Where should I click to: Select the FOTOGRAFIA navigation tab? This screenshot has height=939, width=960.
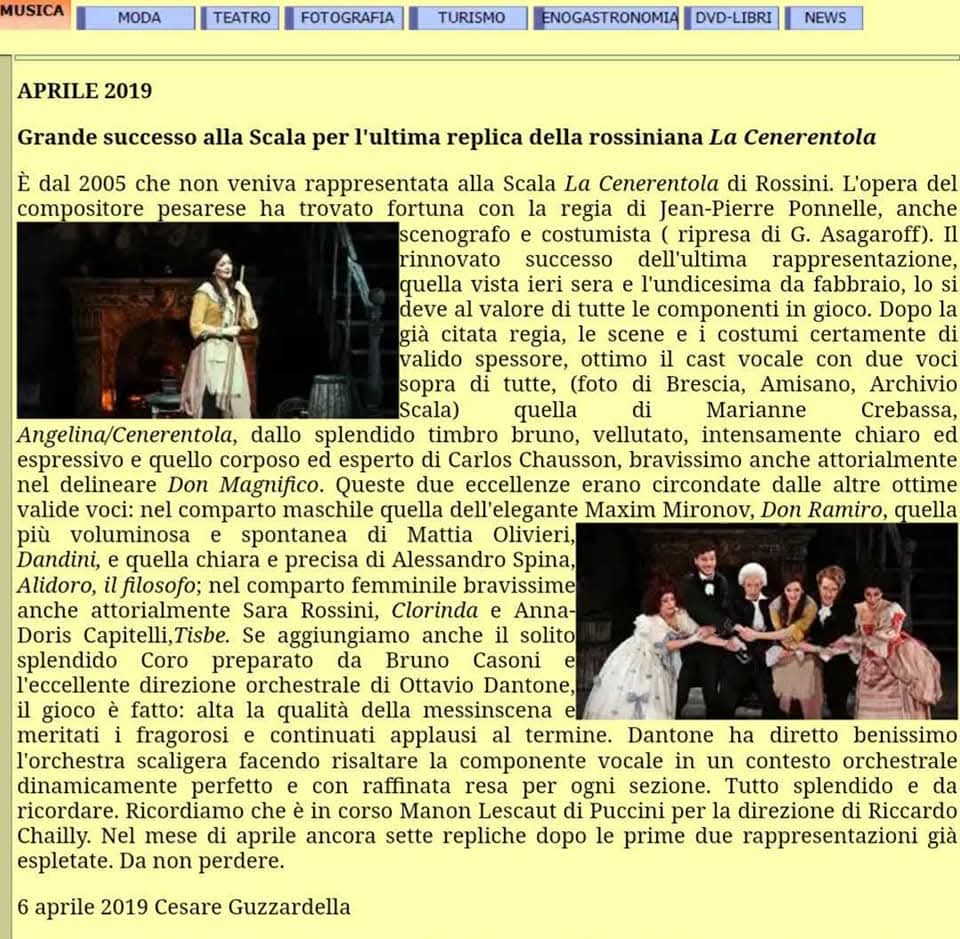[x=344, y=18]
